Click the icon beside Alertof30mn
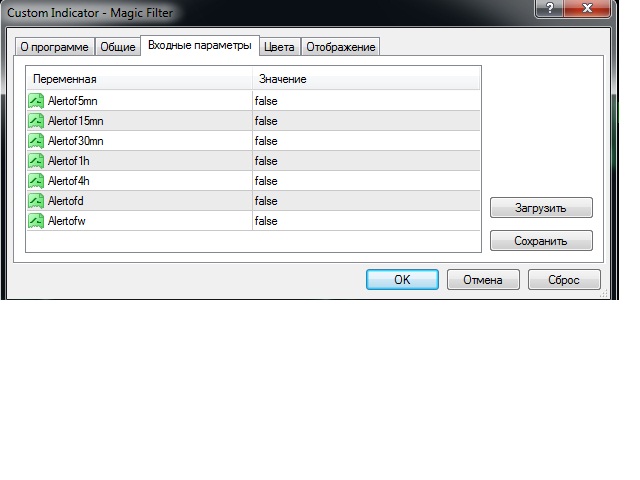 [36, 141]
